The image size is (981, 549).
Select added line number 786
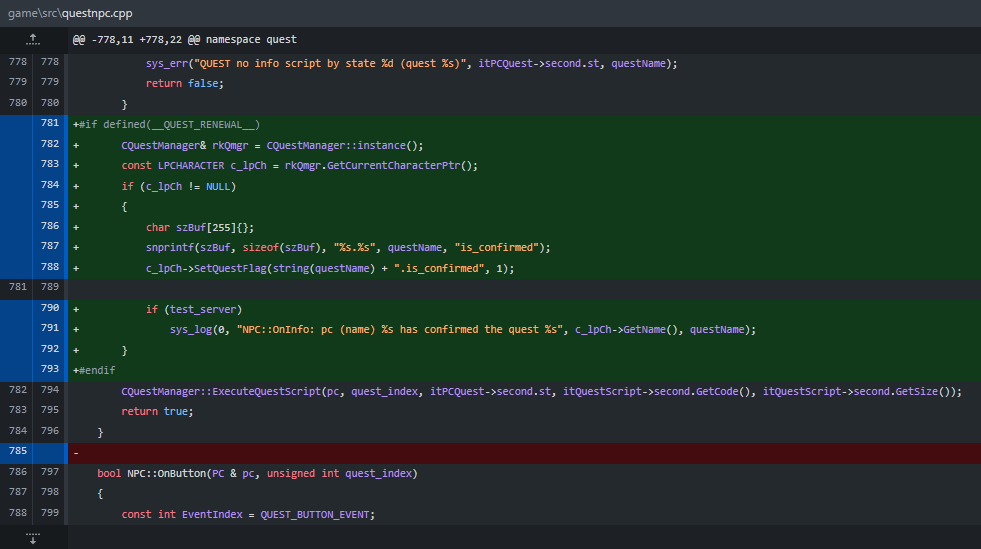coord(50,227)
